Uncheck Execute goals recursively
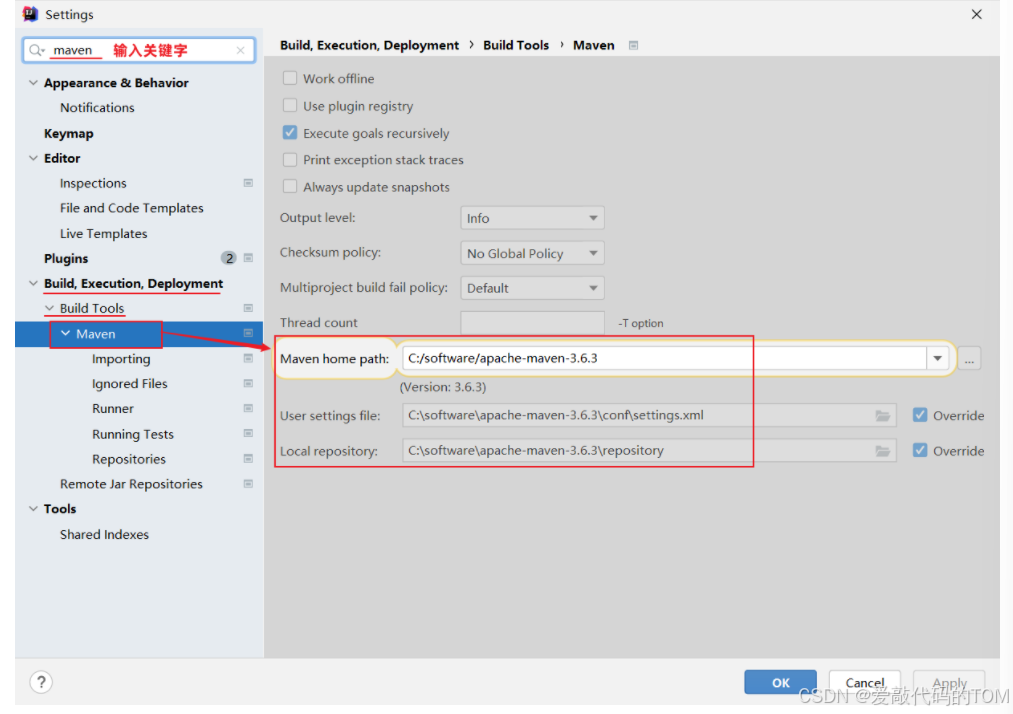Viewport: 1013px width, 714px height. point(290,132)
